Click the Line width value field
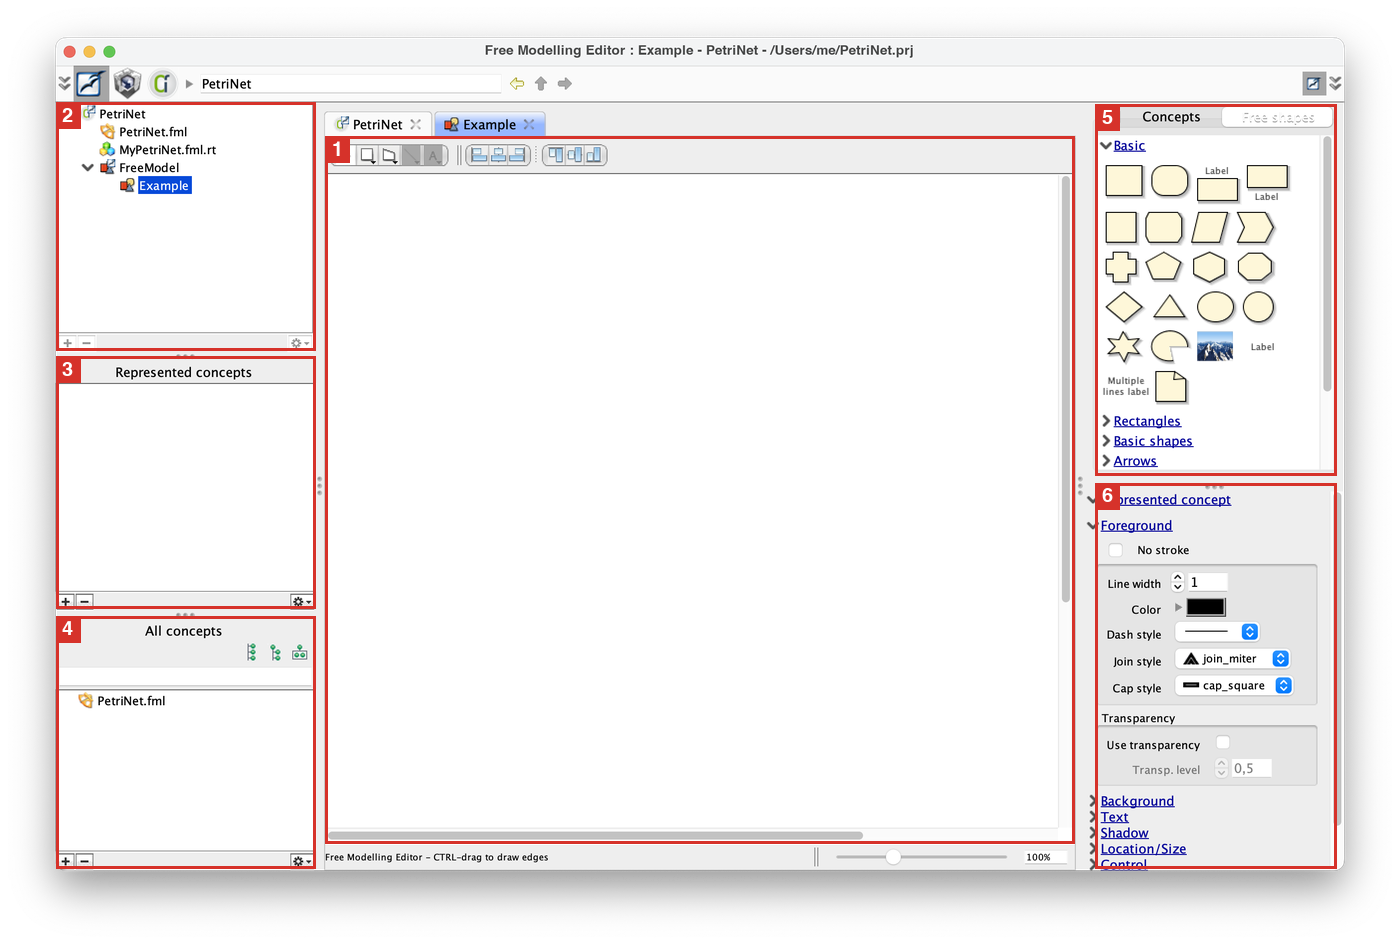Screen dimensions: 1400x944 pyautogui.click(x=1207, y=582)
